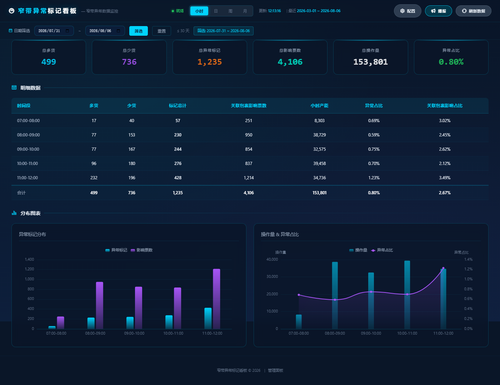Click the KPI card showing 153,801
The image size is (500, 385).
pos(371,57)
